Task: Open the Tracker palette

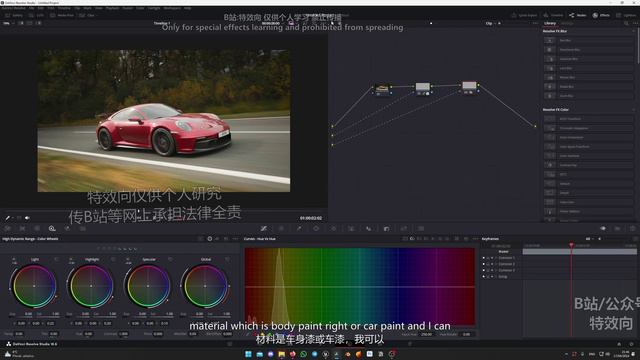Action: pyautogui.click(x=334, y=229)
